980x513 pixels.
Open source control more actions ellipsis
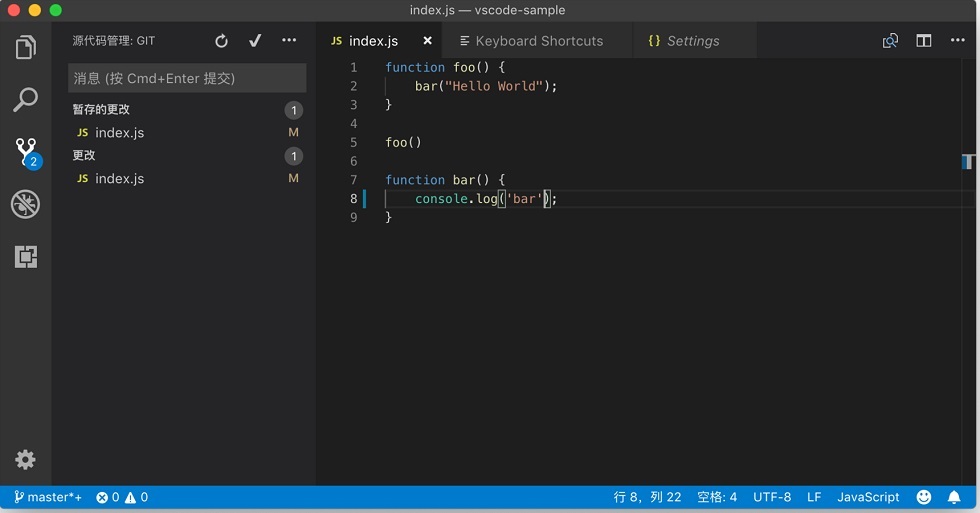[x=289, y=40]
